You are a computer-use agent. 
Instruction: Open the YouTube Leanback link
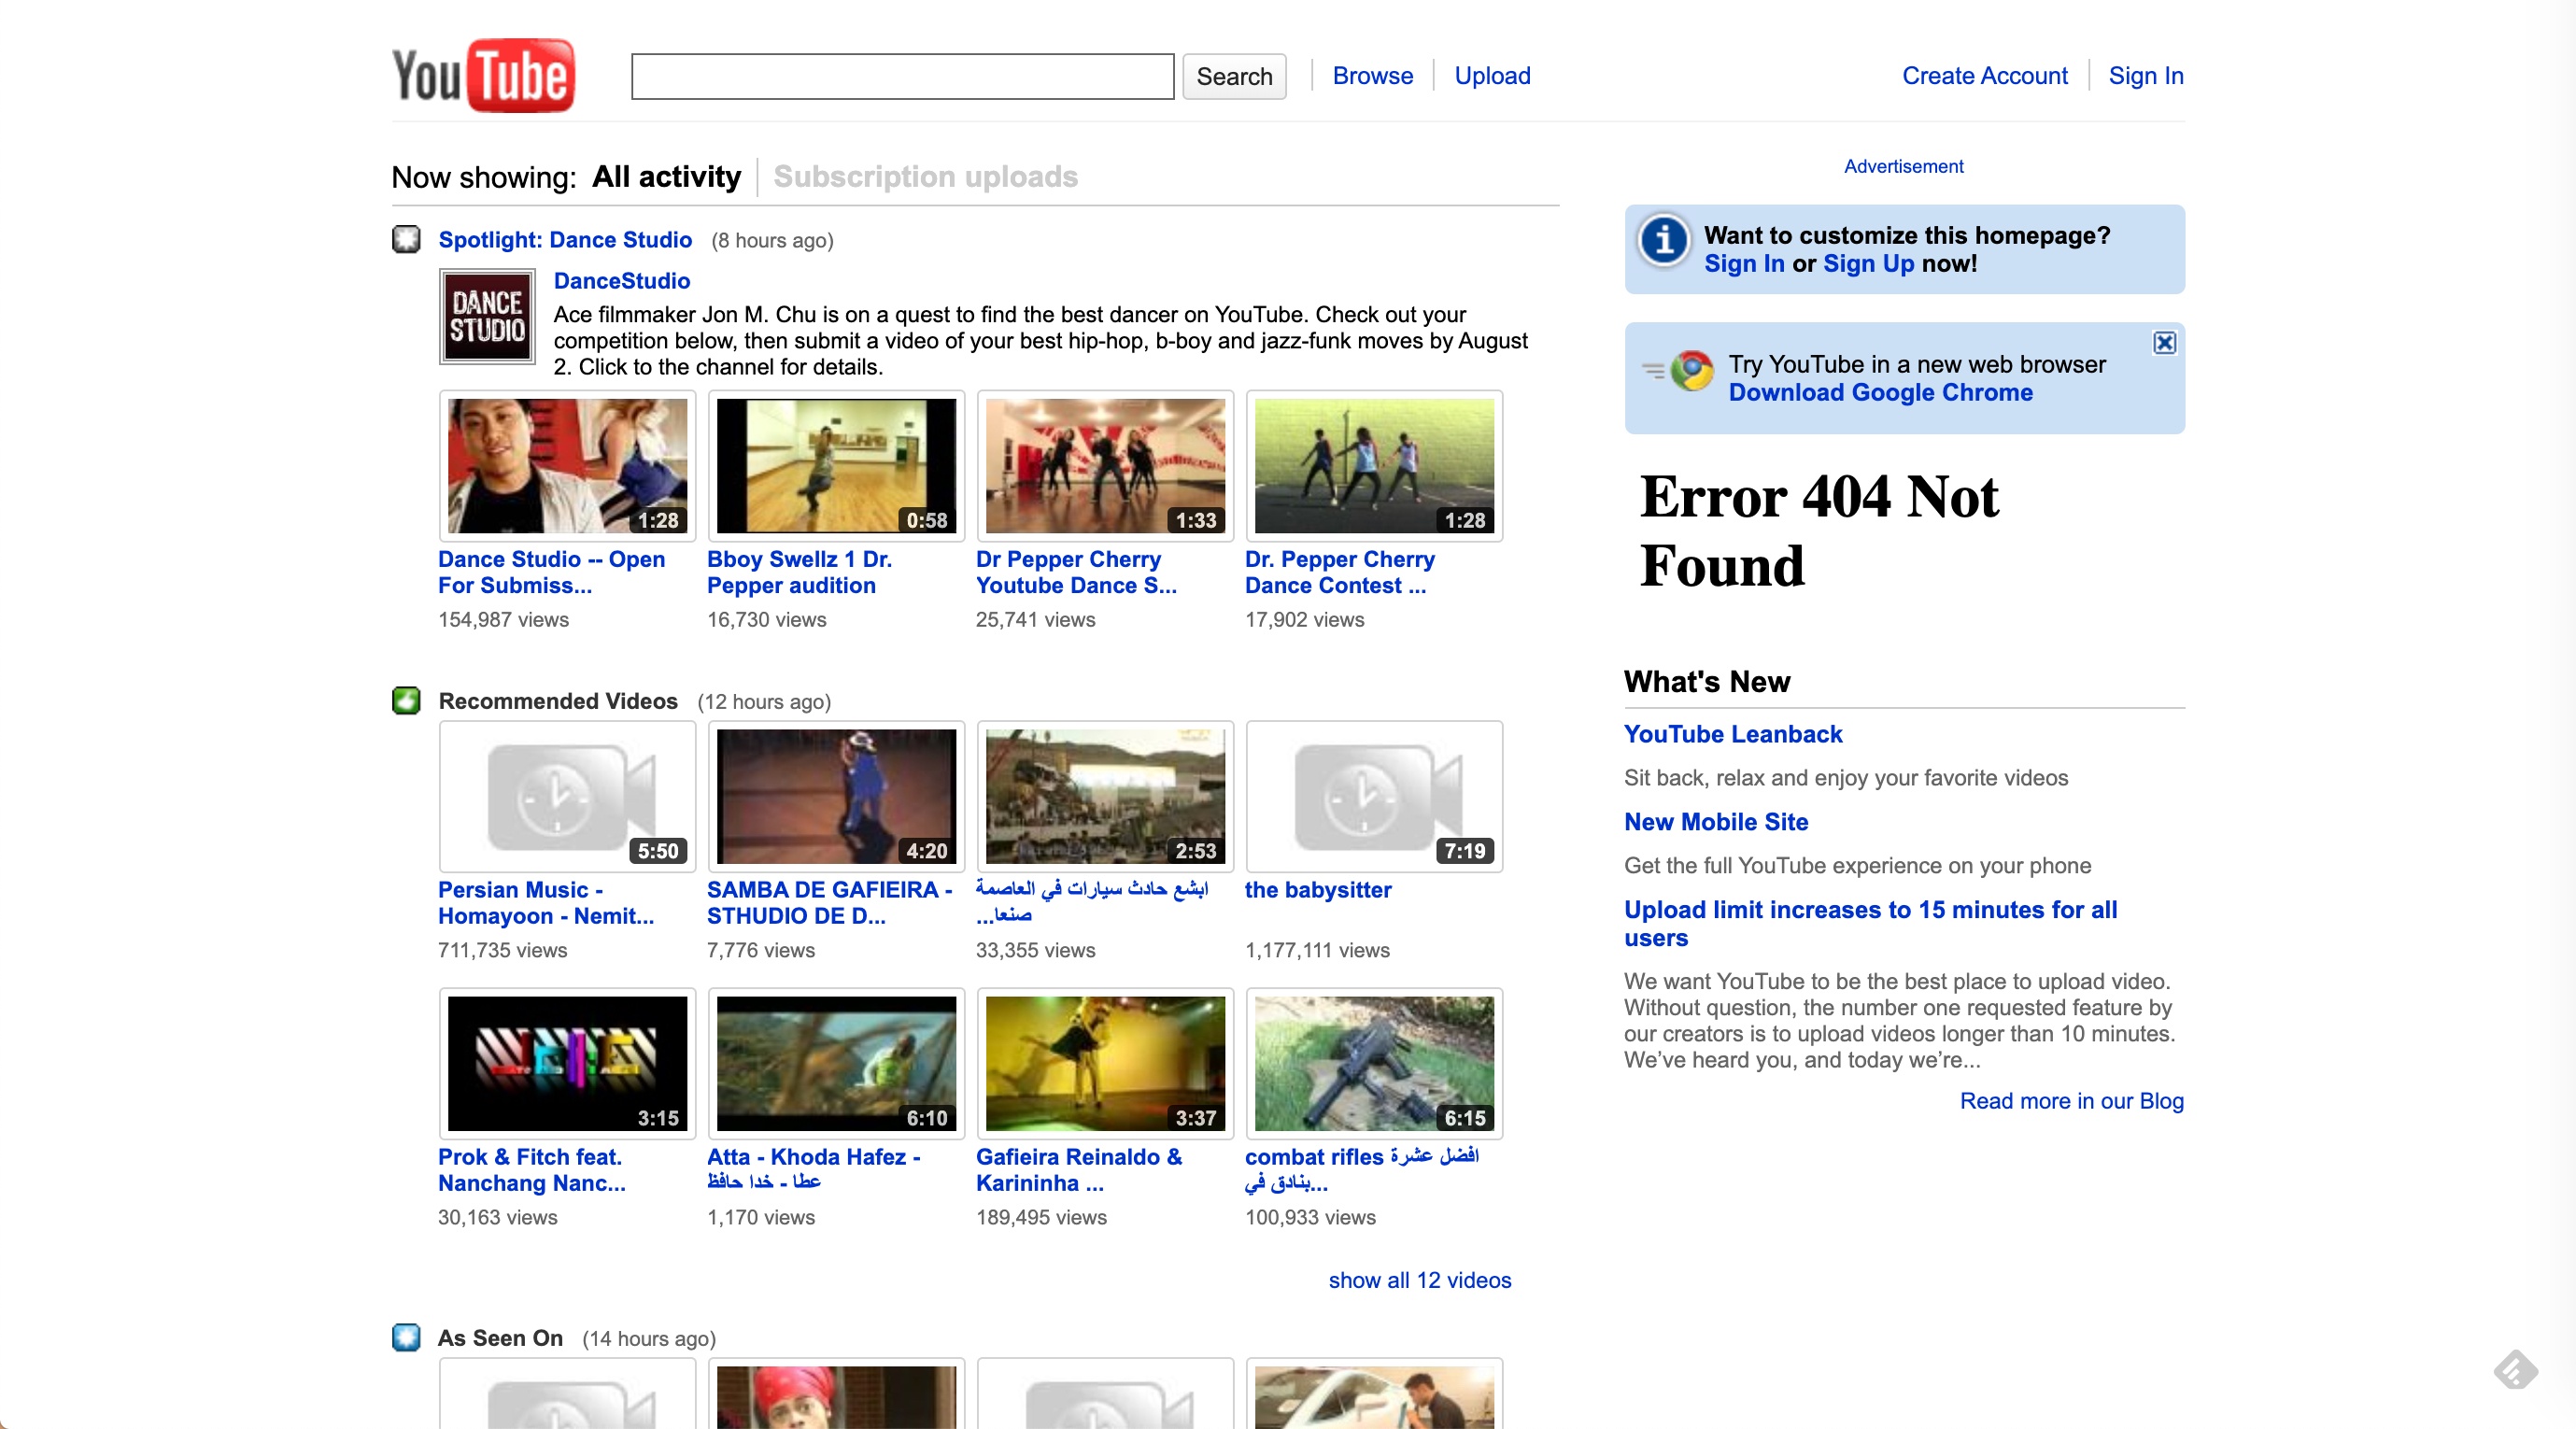1732,734
